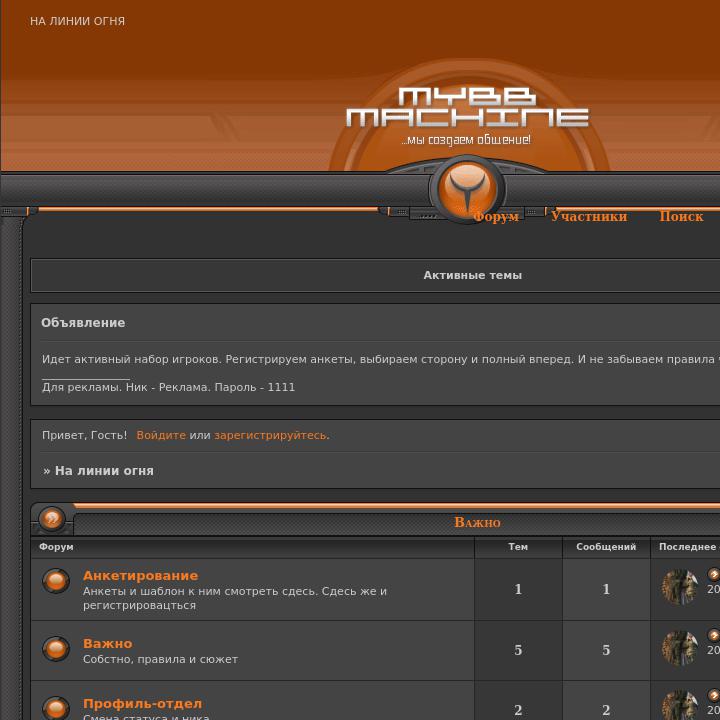
Task: Click the На линии огня breadcrumb
Action: coord(104,471)
